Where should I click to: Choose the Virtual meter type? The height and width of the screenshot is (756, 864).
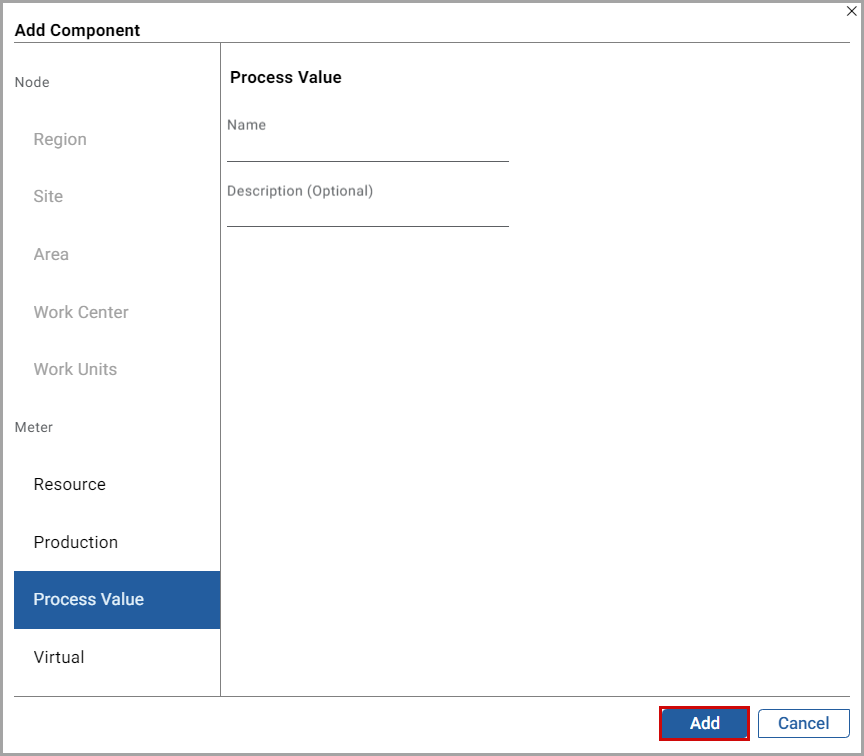pyautogui.click(x=59, y=657)
